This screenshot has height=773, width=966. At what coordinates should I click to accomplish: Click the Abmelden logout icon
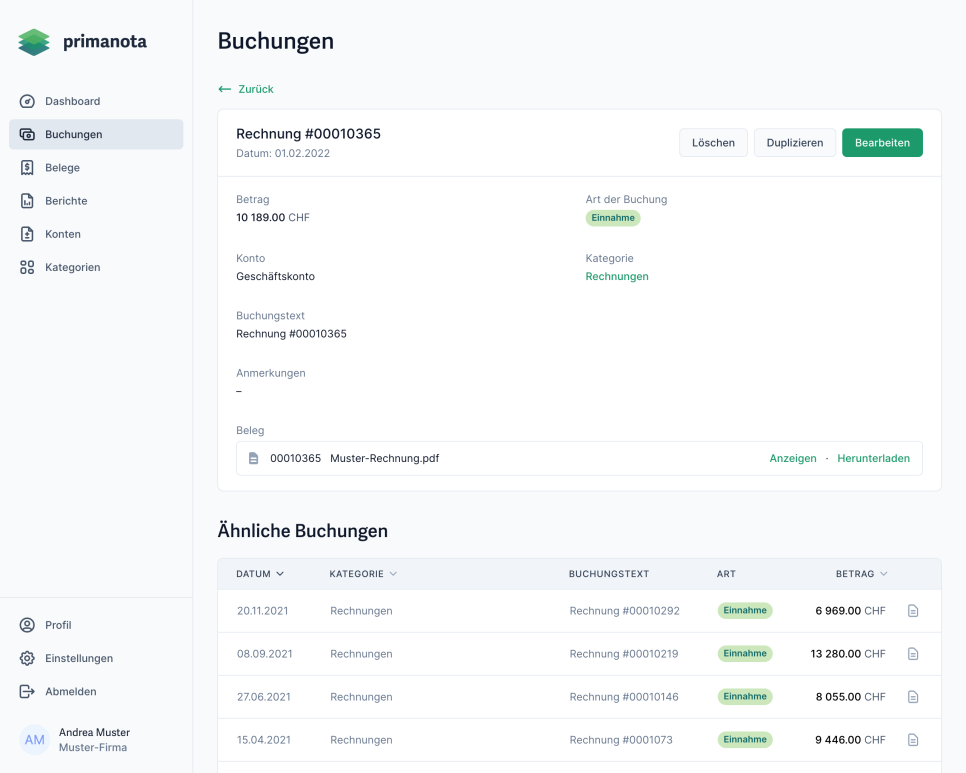pyautogui.click(x=27, y=691)
